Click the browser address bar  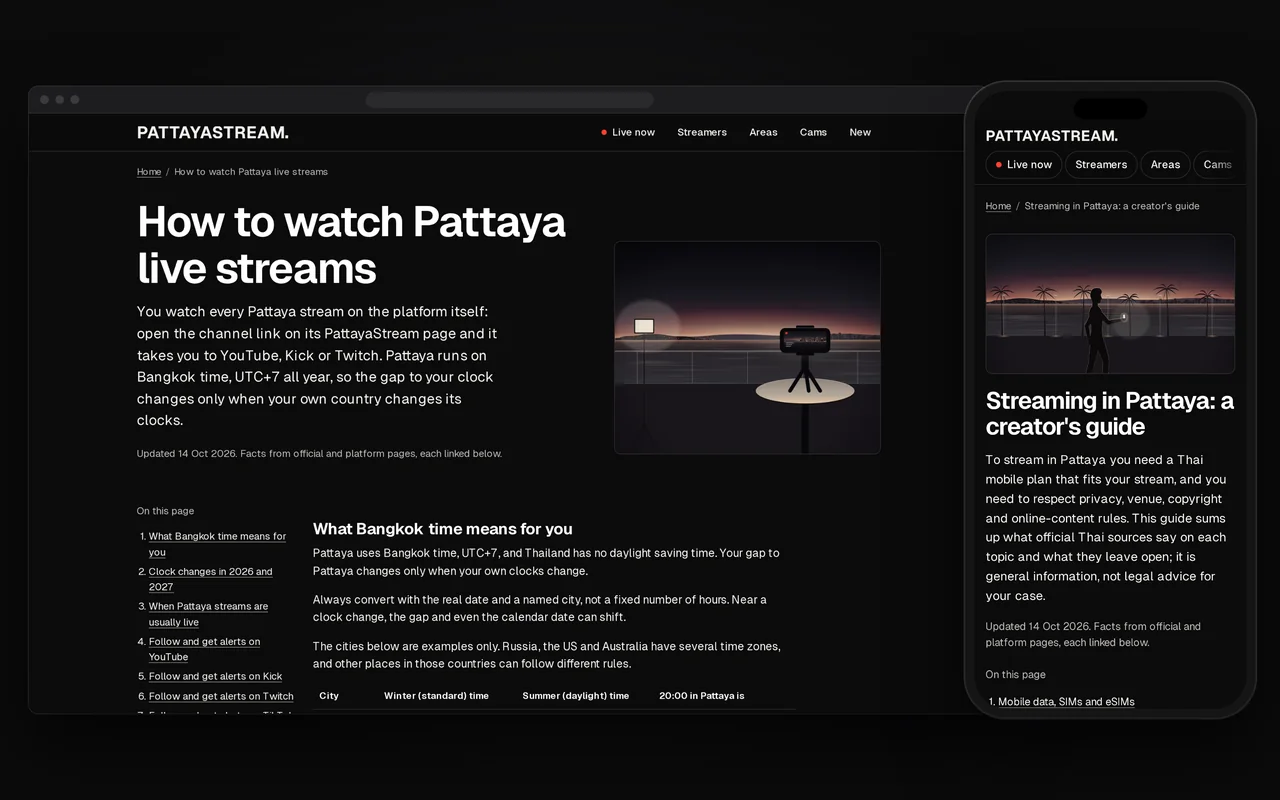(x=509, y=100)
